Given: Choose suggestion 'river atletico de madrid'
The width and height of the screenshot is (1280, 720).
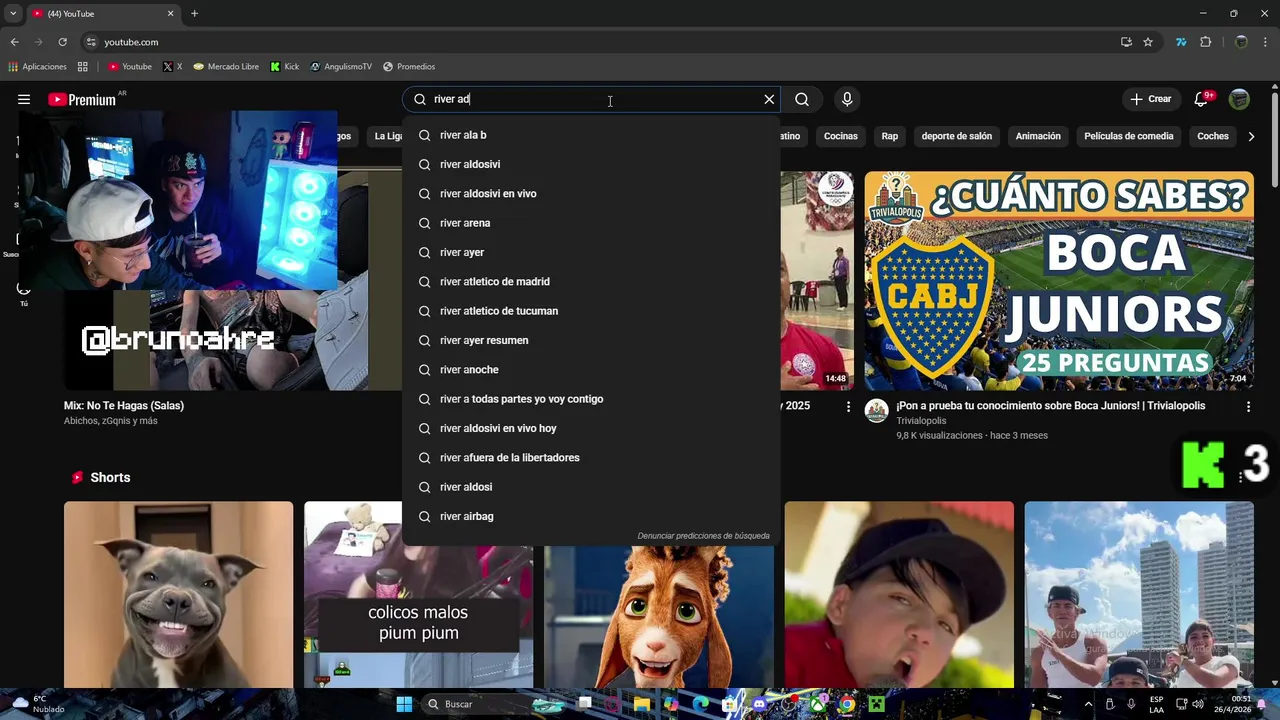Looking at the screenshot, I should (591, 282).
